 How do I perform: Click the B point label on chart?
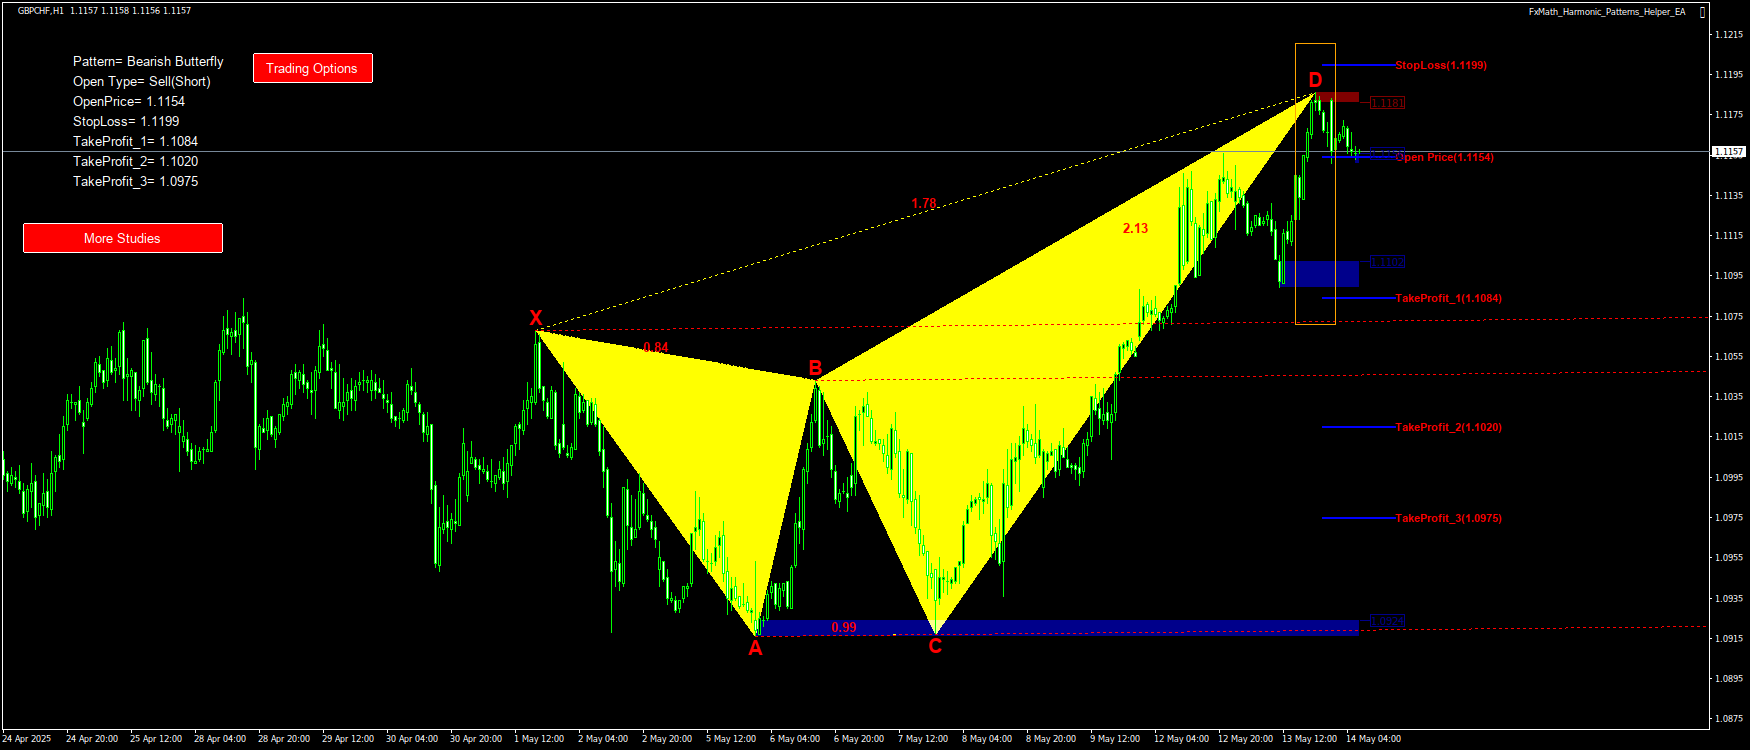click(815, 368)
